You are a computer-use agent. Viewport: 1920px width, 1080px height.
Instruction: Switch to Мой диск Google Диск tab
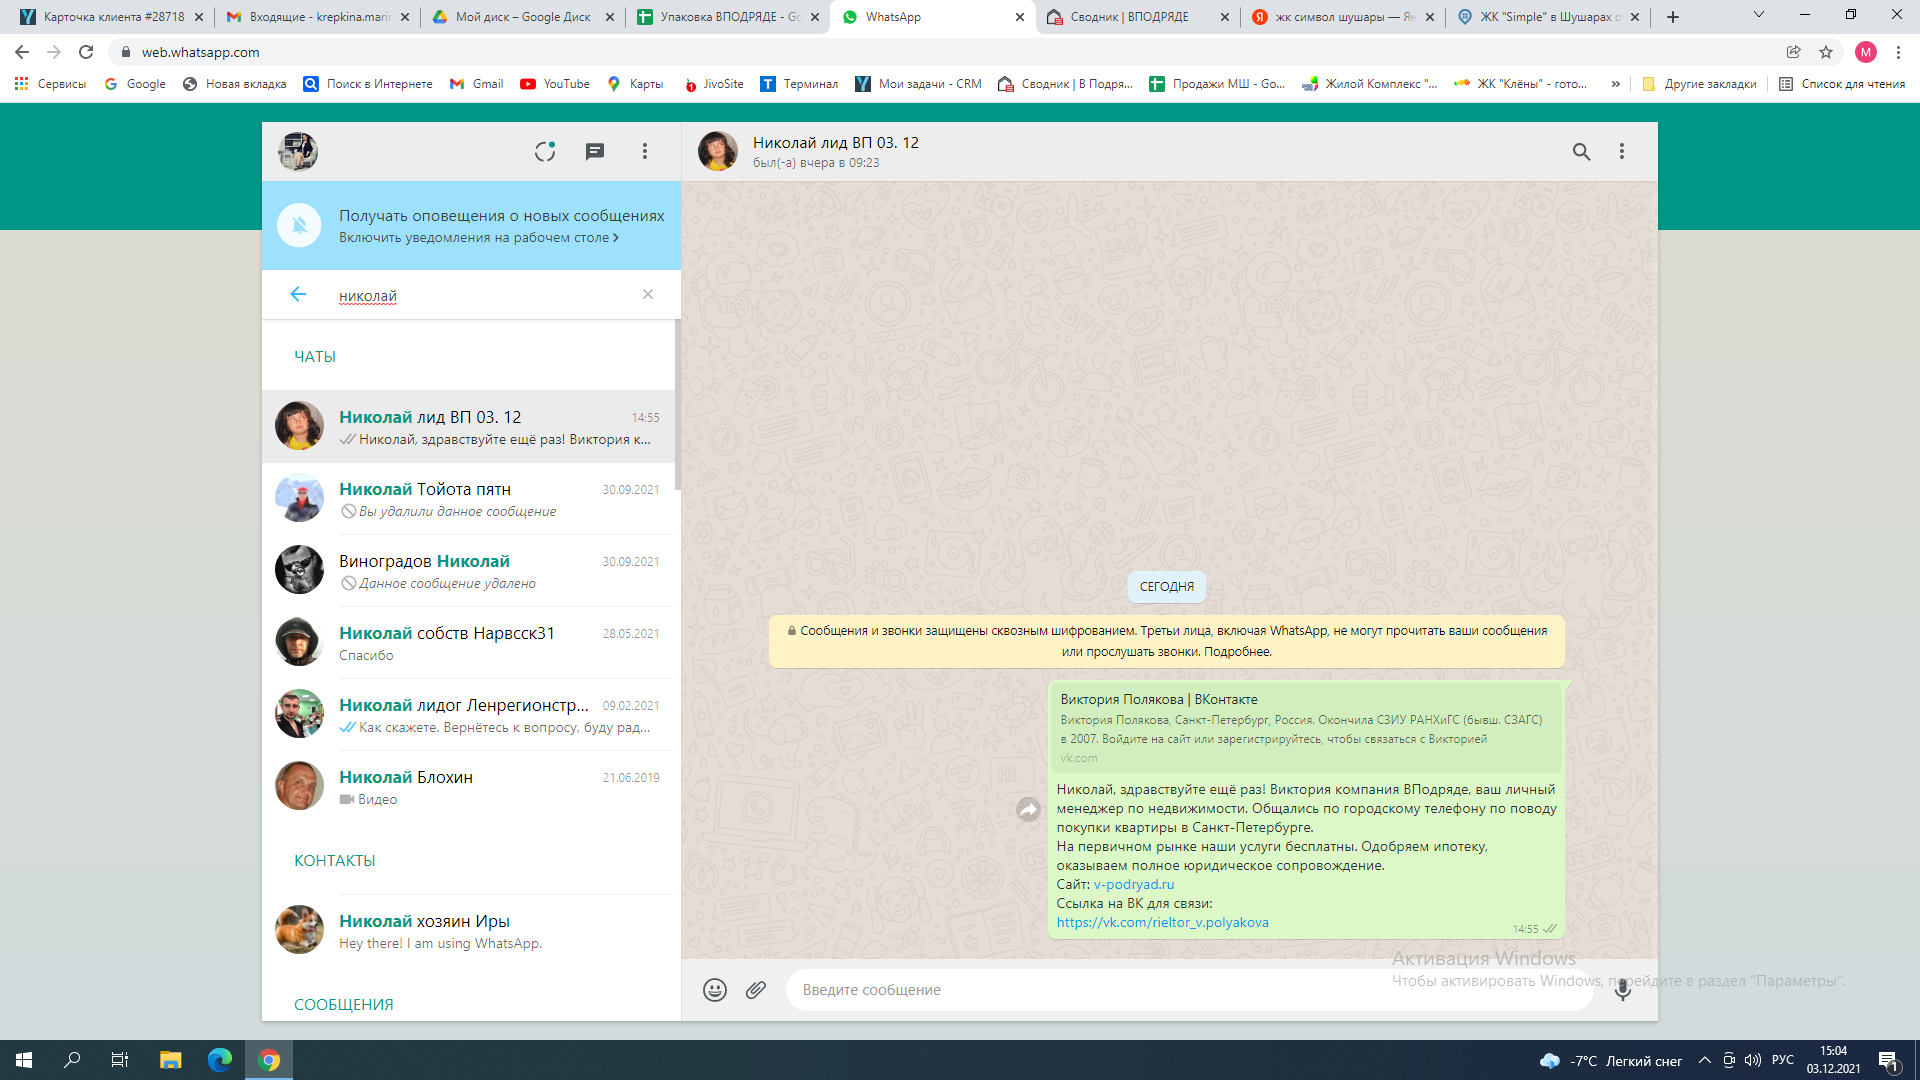(x=522, y=17)
